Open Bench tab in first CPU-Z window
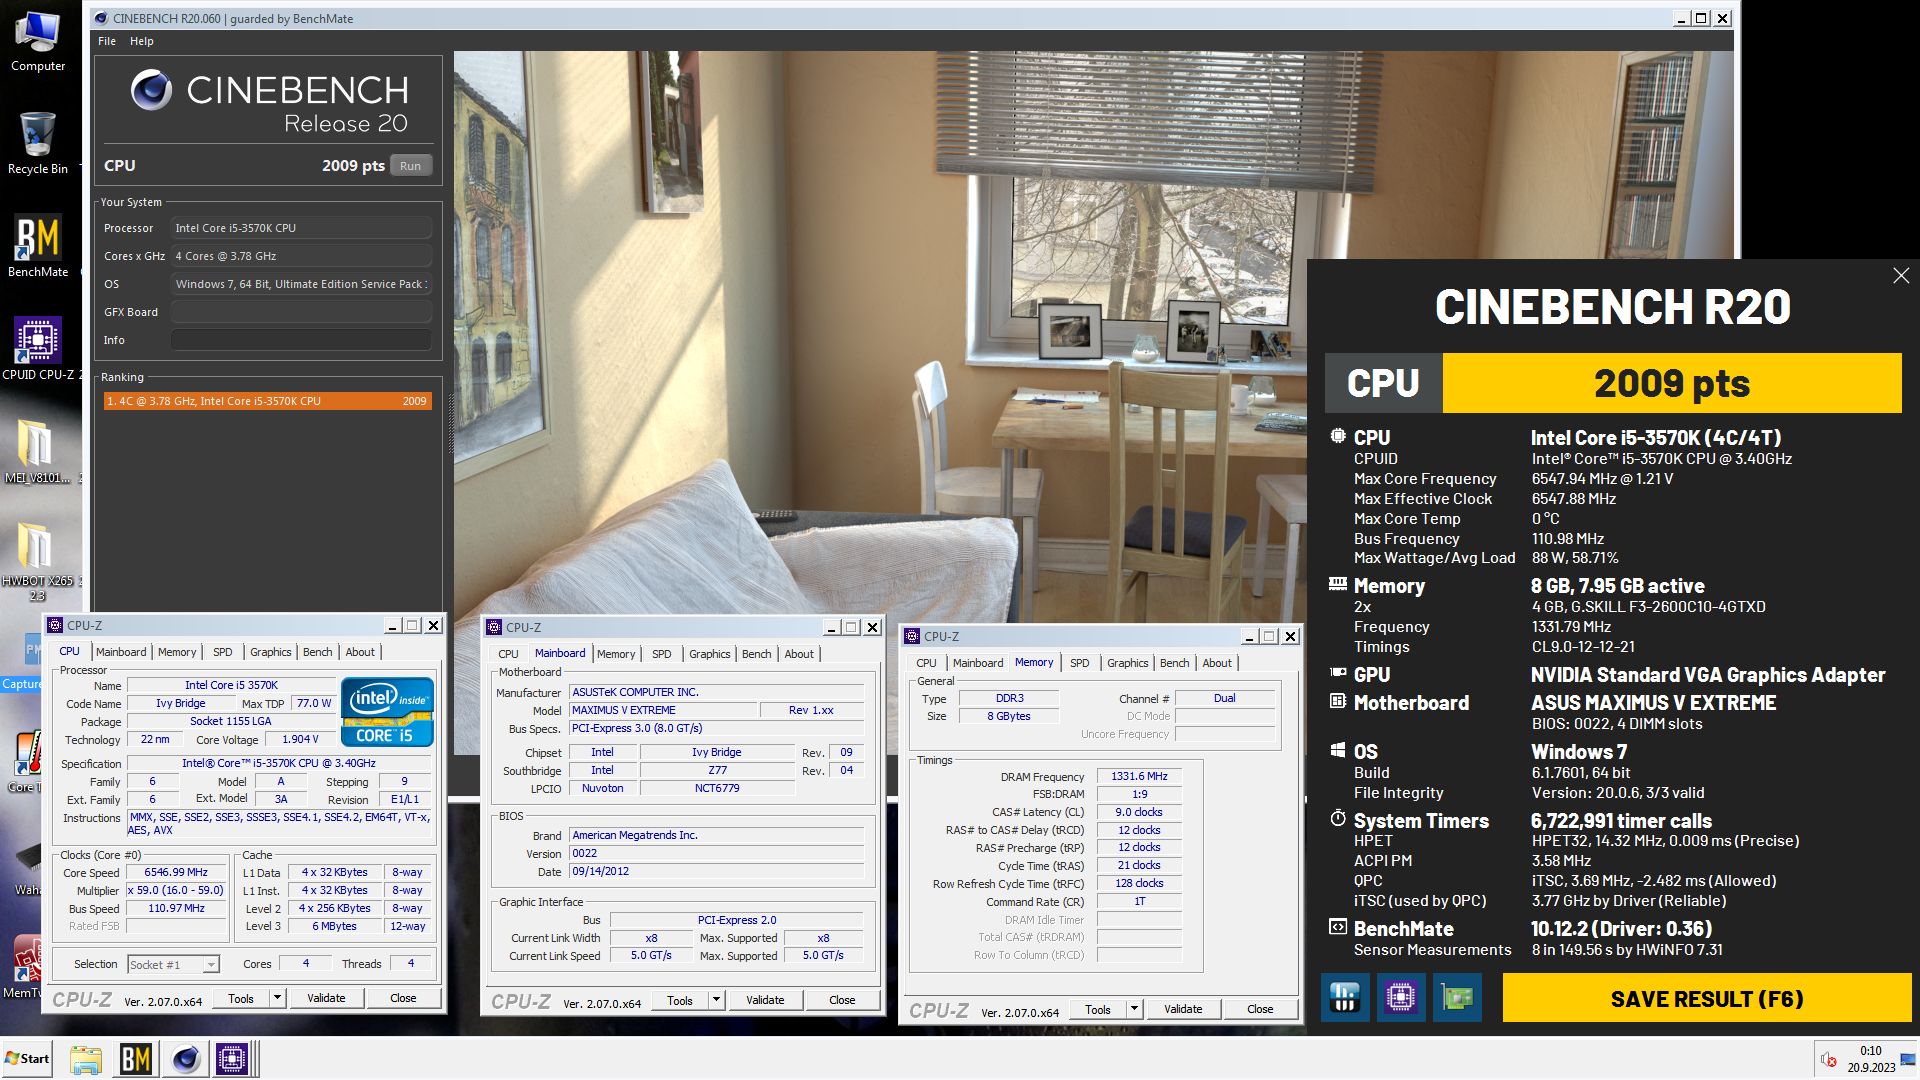1920x1080 pixels. [x=318, y=652]
